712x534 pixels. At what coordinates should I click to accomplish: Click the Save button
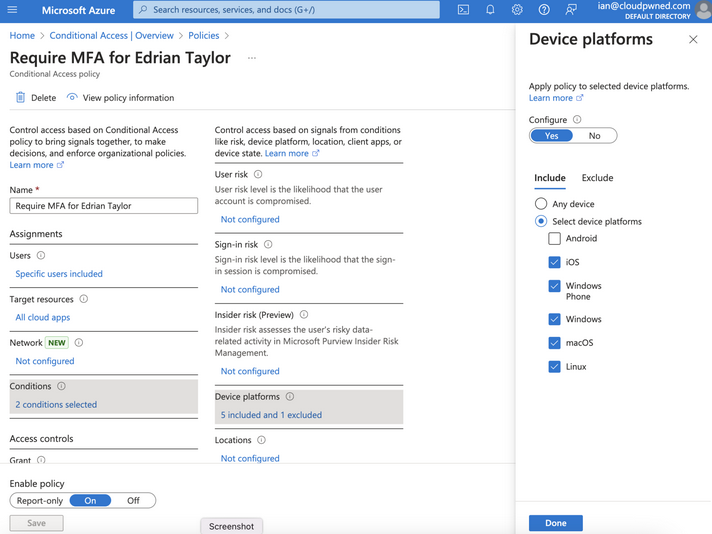coord(36,523)
